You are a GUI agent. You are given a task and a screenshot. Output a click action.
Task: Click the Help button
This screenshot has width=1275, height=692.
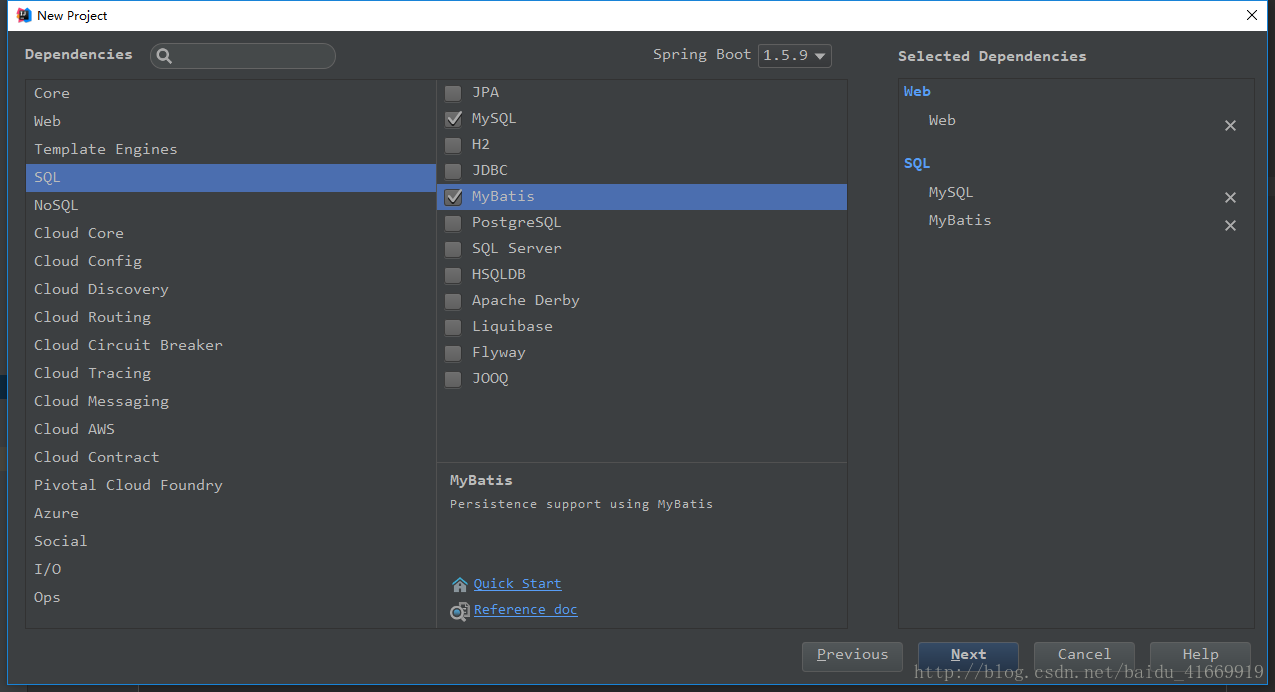tap(1200, 655)
